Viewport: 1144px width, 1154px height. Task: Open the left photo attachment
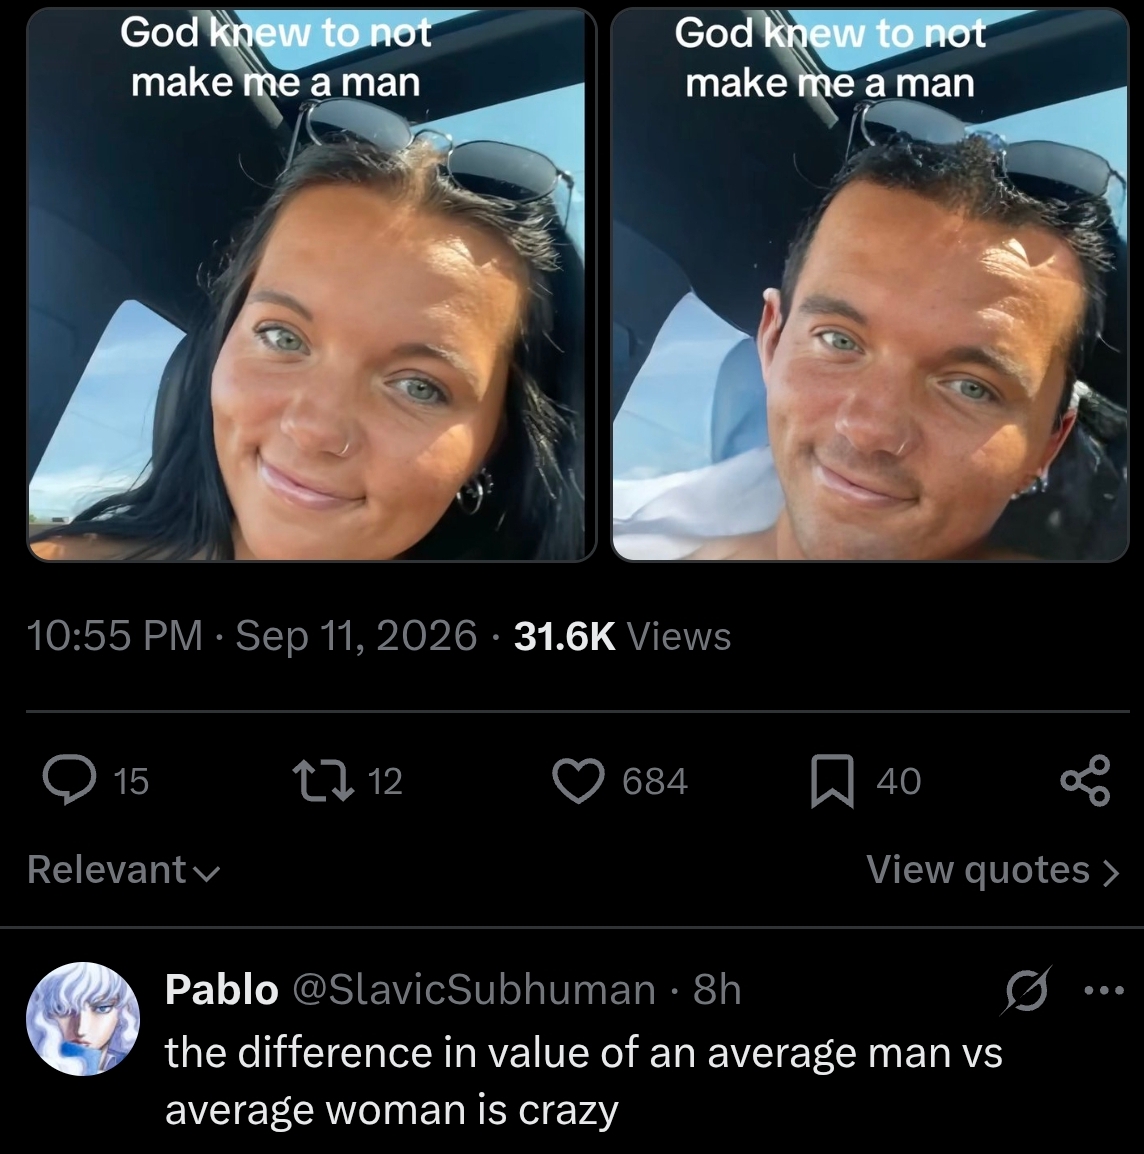pos(311,284)
